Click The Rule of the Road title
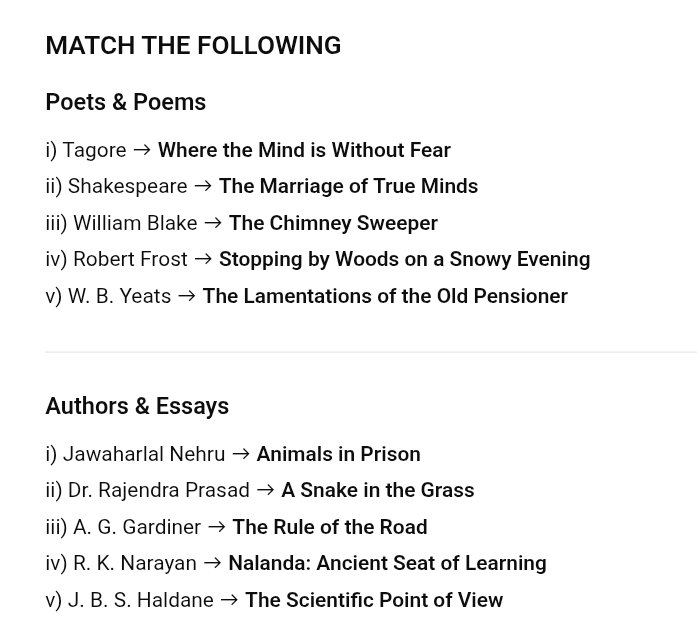697x633 pixels. tap(330, 527)
